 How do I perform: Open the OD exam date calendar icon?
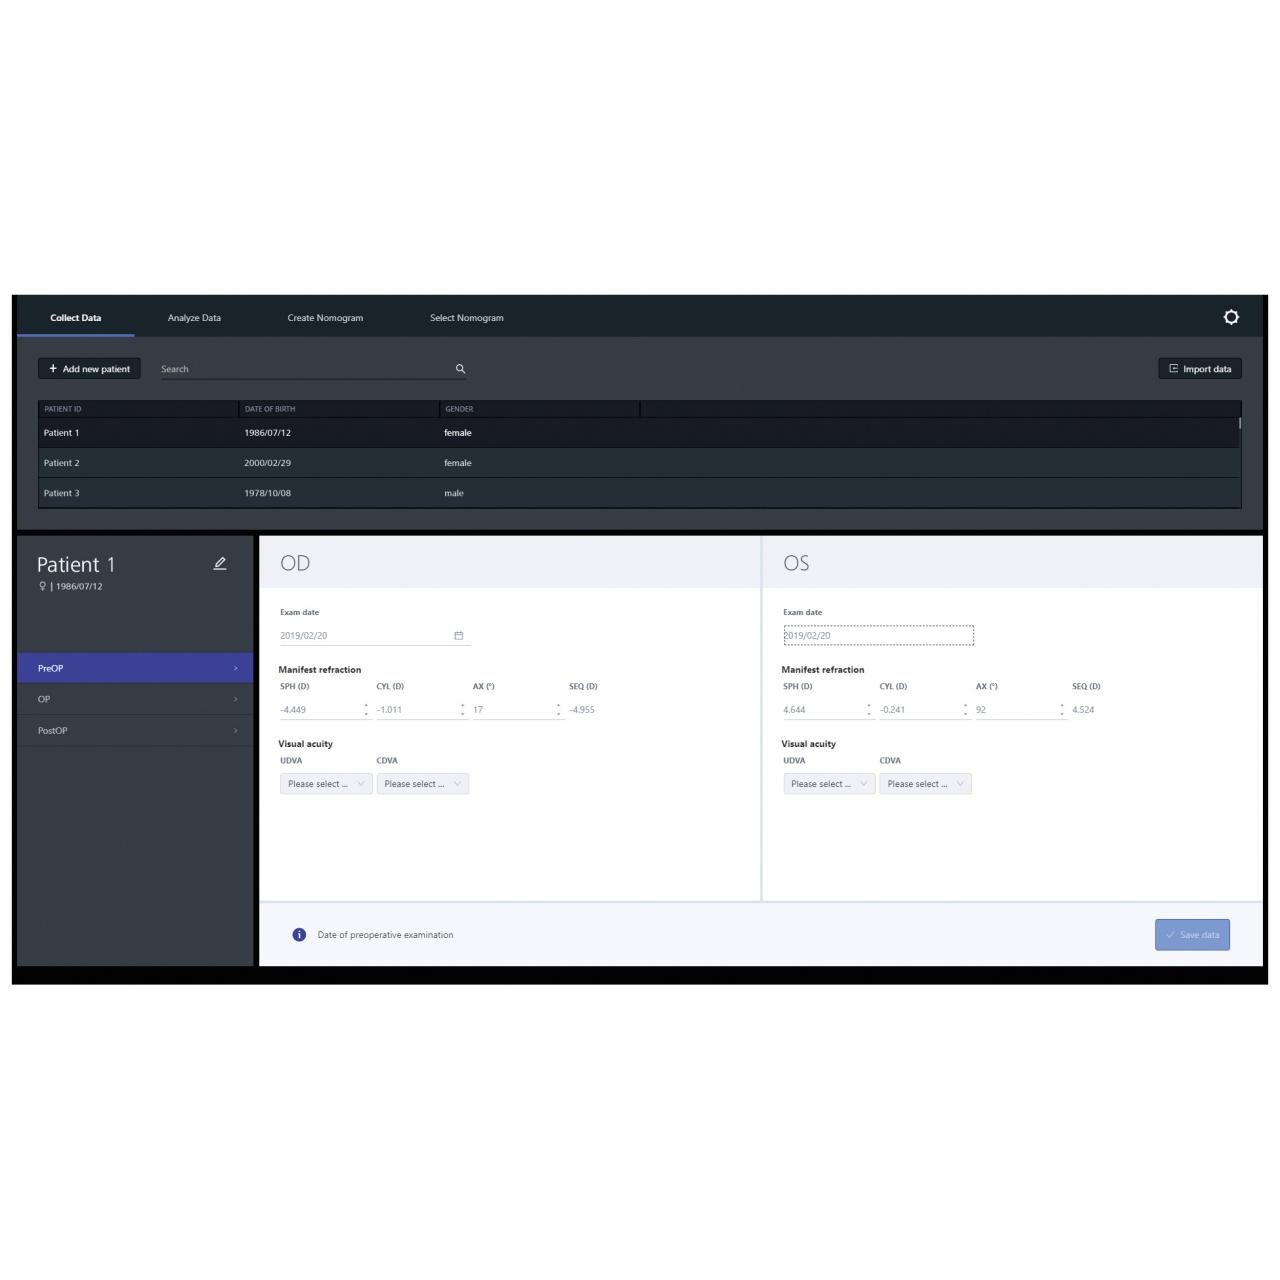pyautogui.click(x=459, y=636)
